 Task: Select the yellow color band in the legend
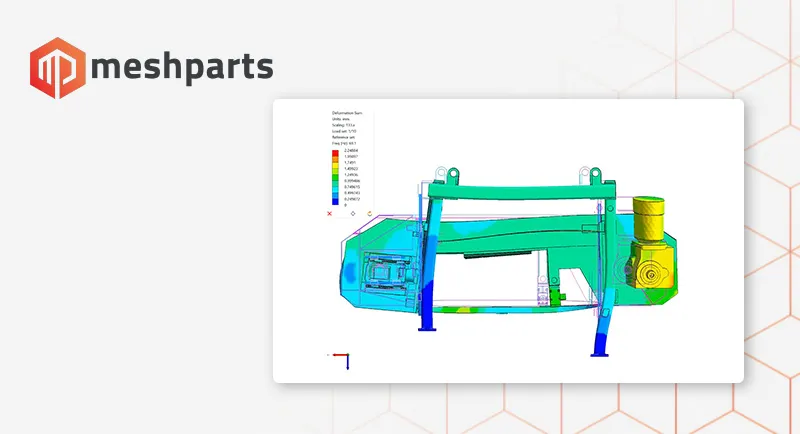tap(335, 165)
